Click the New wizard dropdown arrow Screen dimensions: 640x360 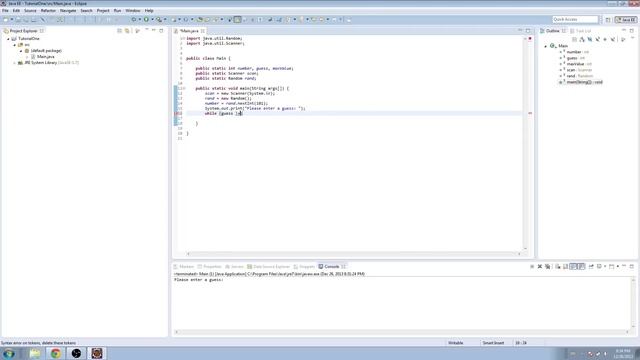click(11, 20)
